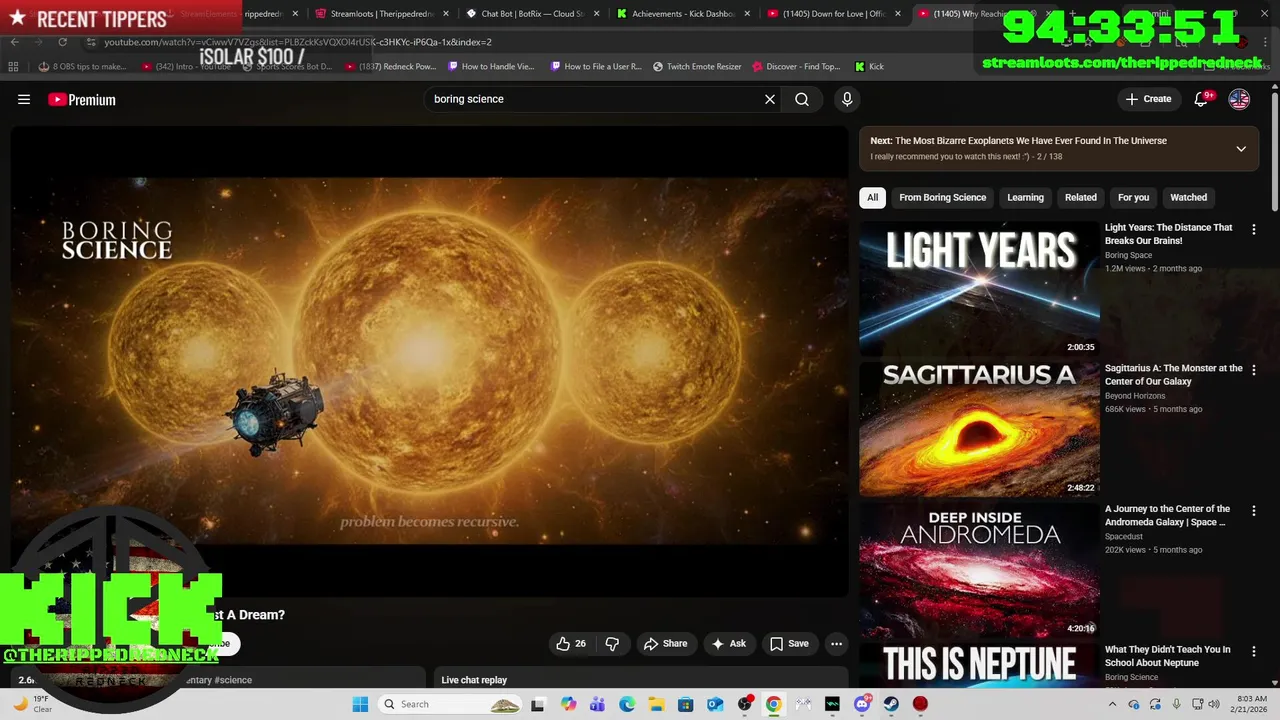Open 'What They Didn't Teach You' title
1280x720 pixels.
click(1167, 656)
